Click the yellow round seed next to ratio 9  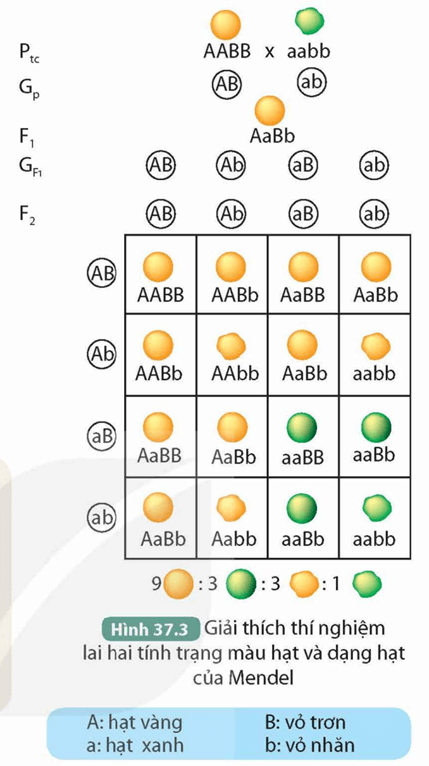179,584
